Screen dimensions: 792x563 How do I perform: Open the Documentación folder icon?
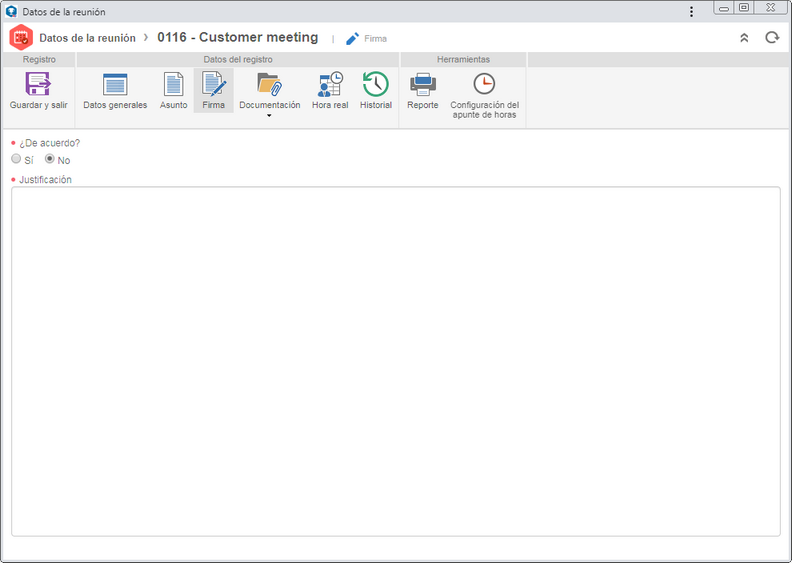point(269,84)
